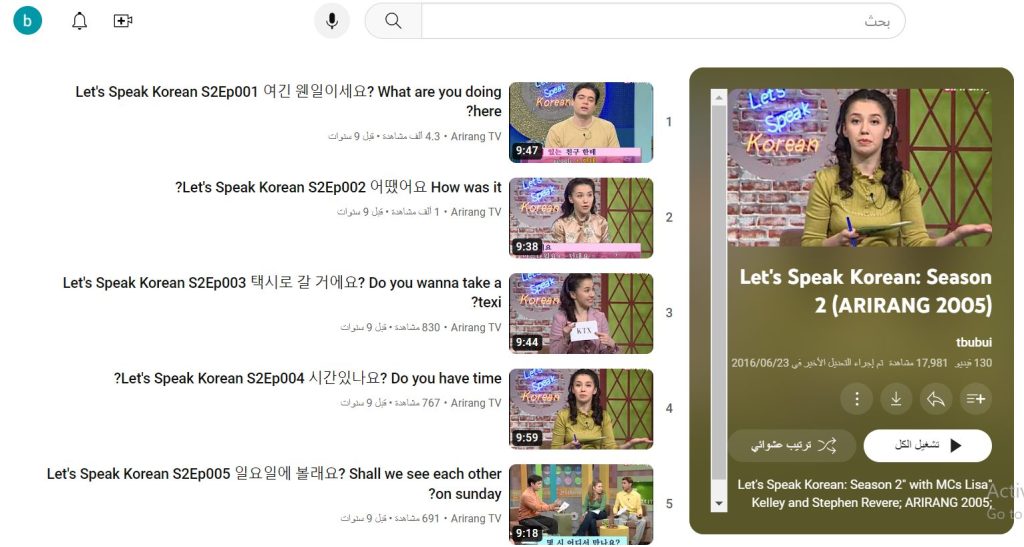Toggle shuffle play for the playlist
Viewport: 1024px width, 547px height.
(791, 445)
